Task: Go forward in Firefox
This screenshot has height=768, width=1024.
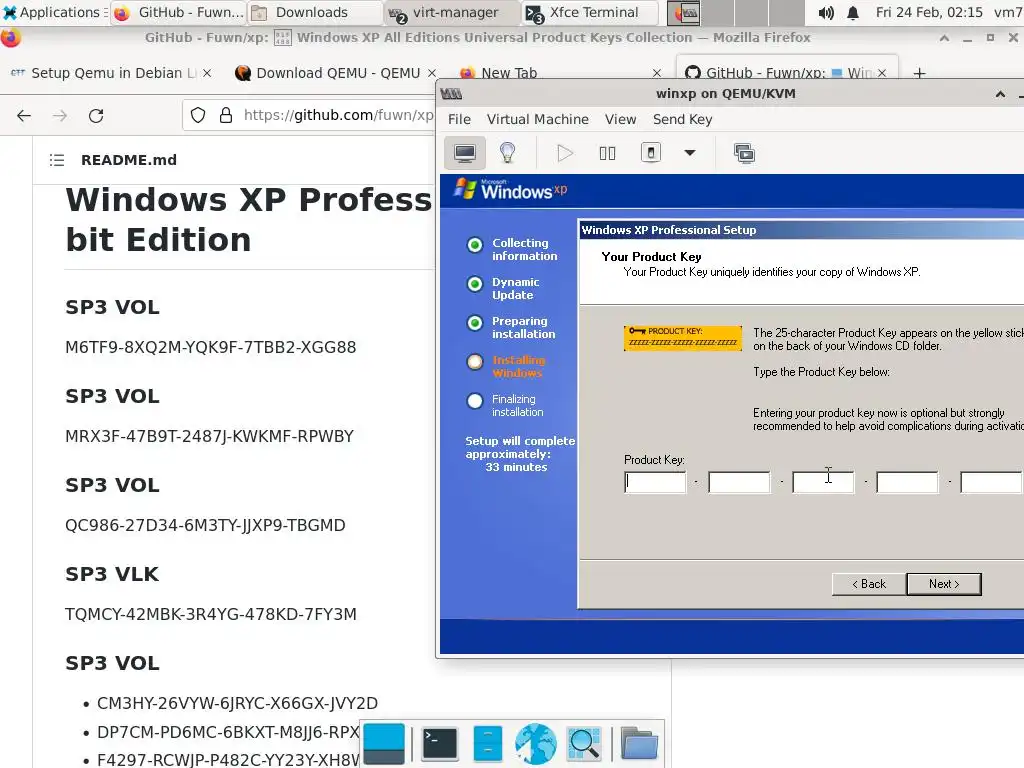Action: coord(60,116)
